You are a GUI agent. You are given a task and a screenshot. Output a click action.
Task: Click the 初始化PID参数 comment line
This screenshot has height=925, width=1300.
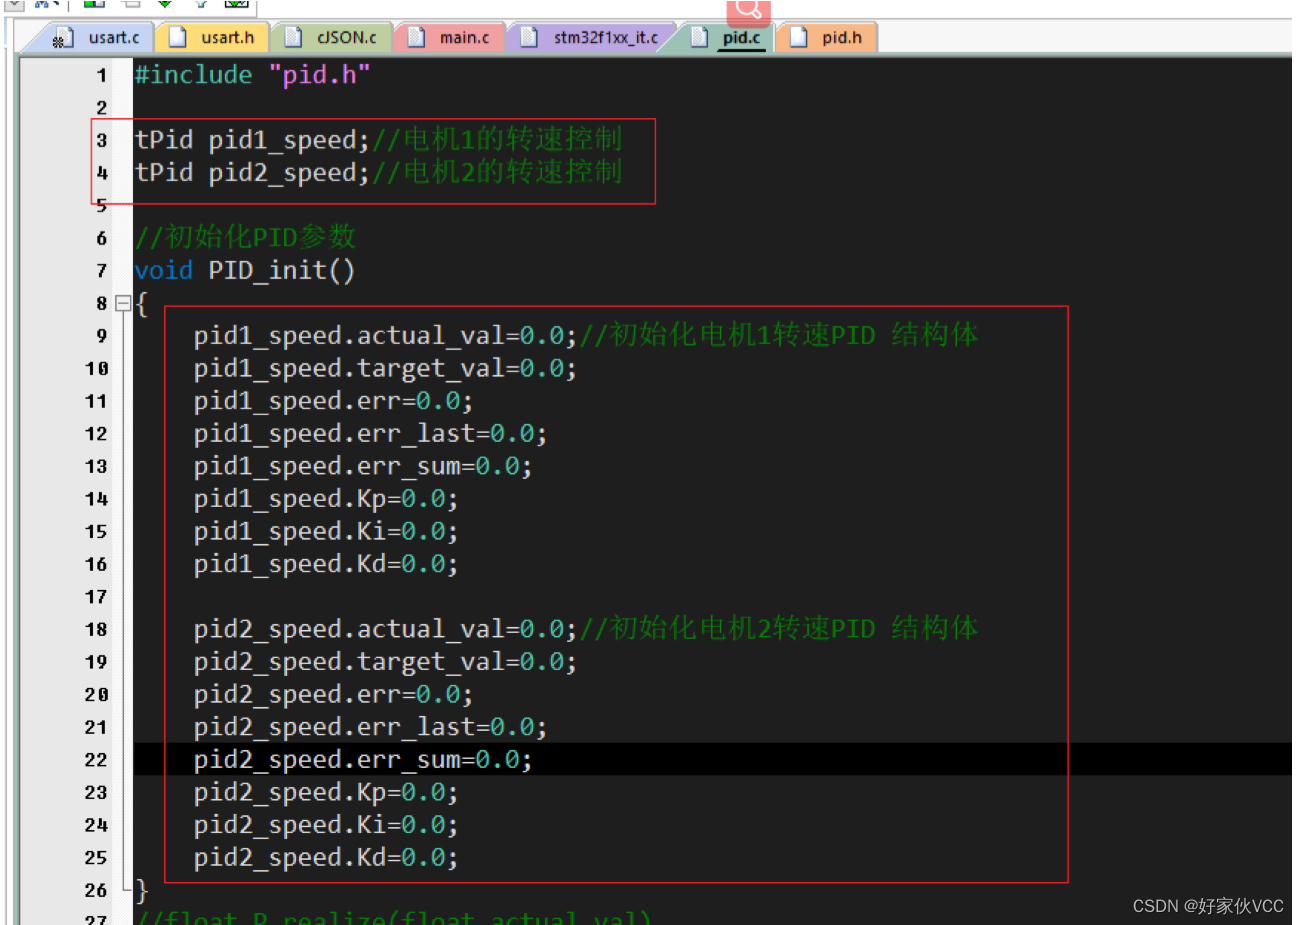pos(245,237)
